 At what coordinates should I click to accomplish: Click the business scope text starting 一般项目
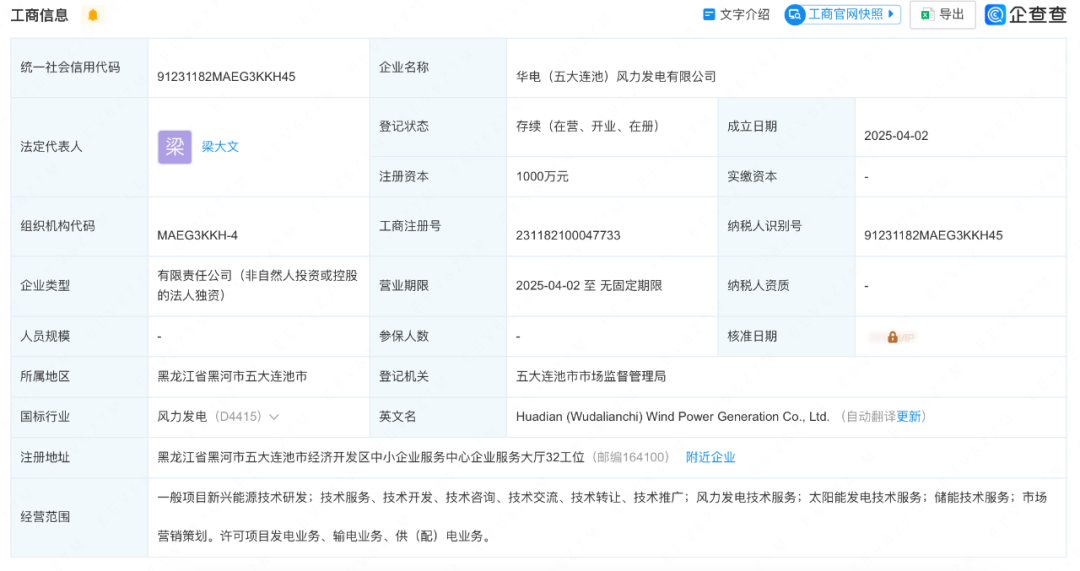click(602, 517)
